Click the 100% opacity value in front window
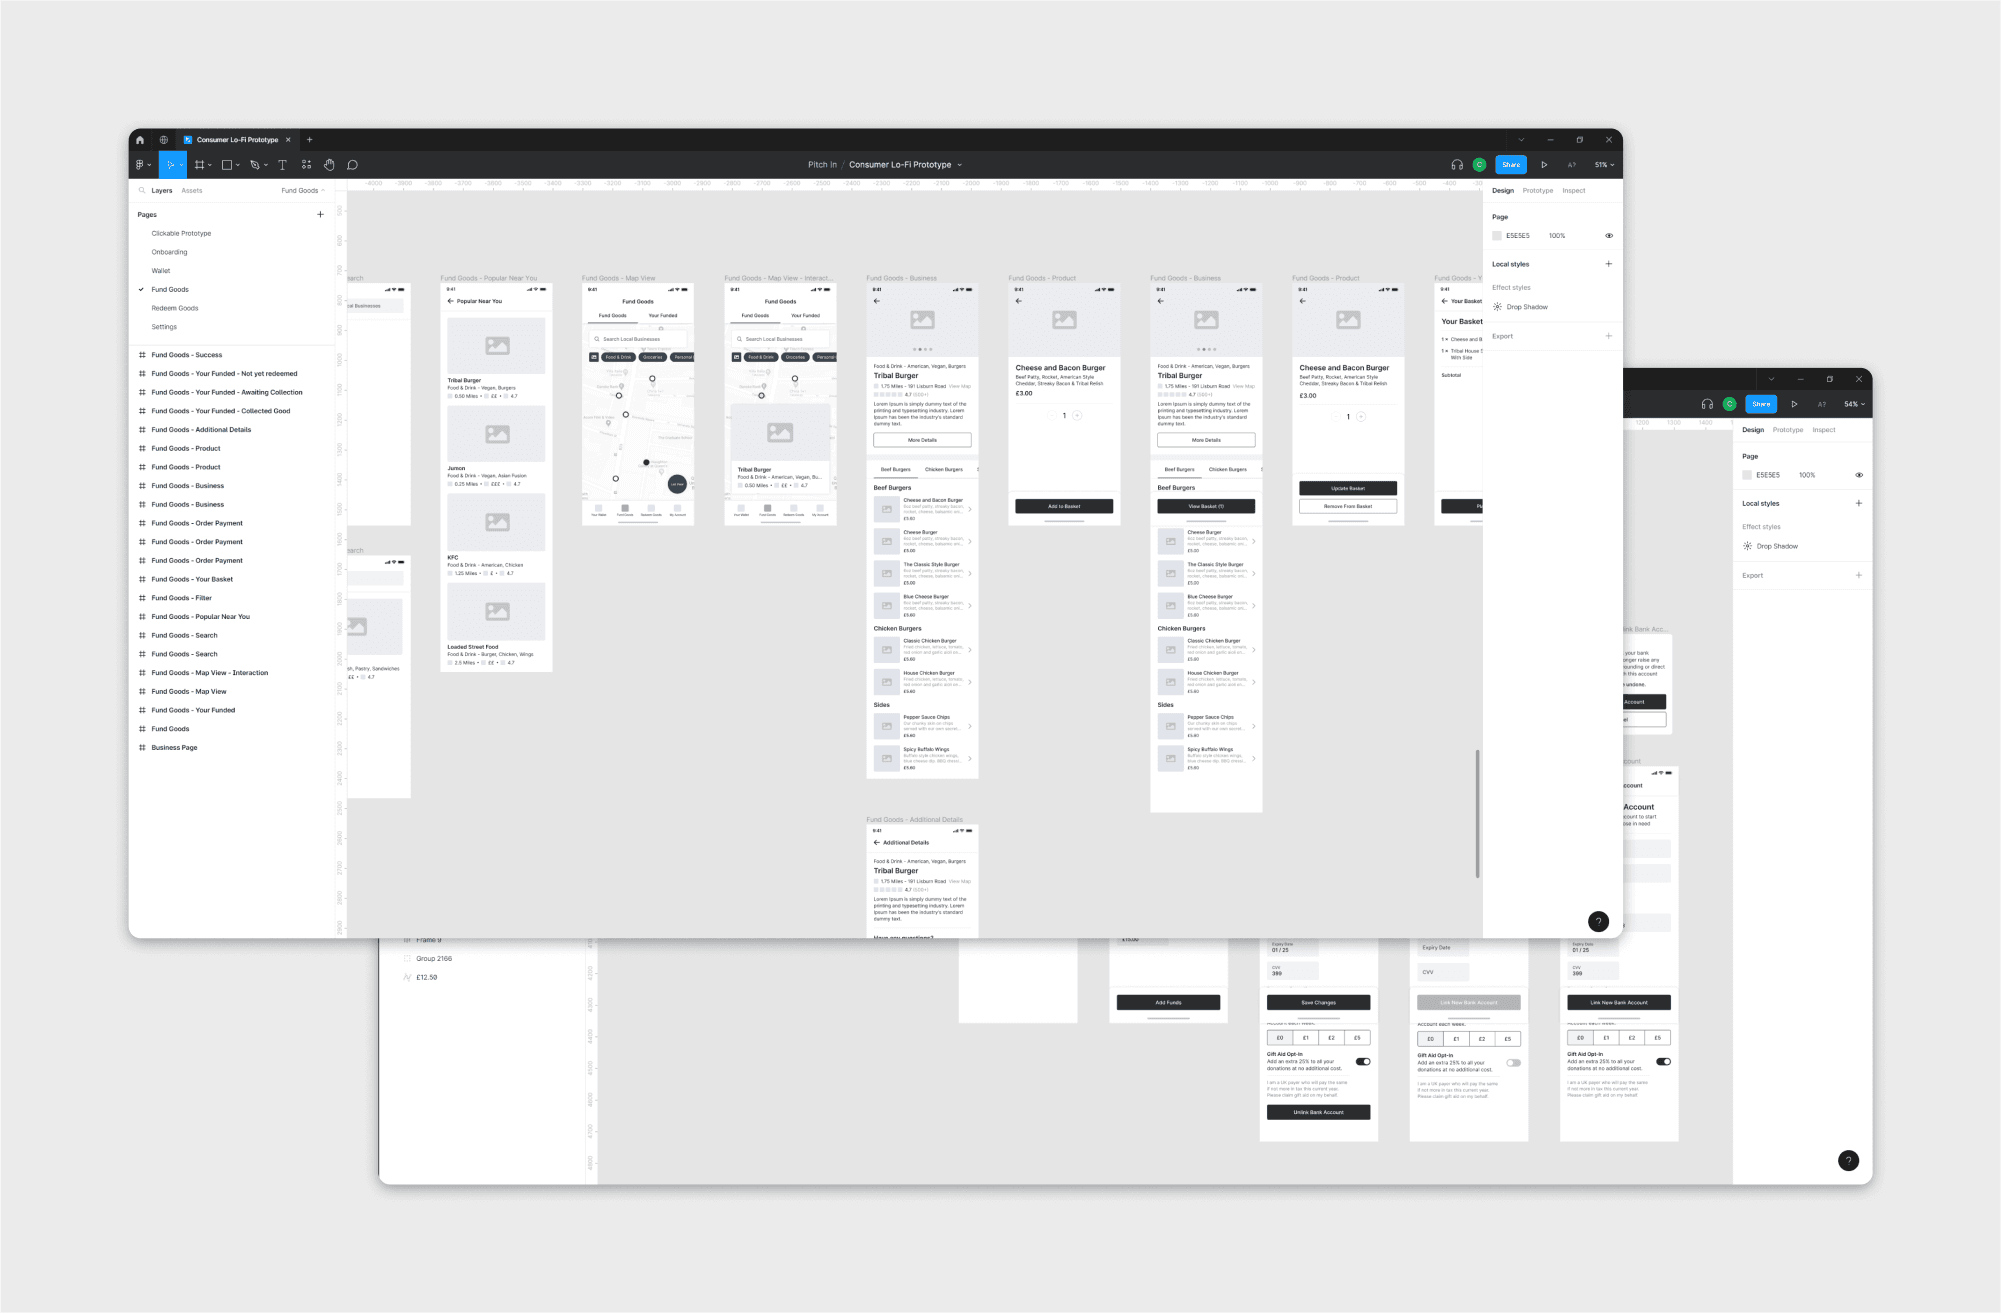Image resolution: width=2001 pixels, height=1313 pixels. coord(1557,236)
